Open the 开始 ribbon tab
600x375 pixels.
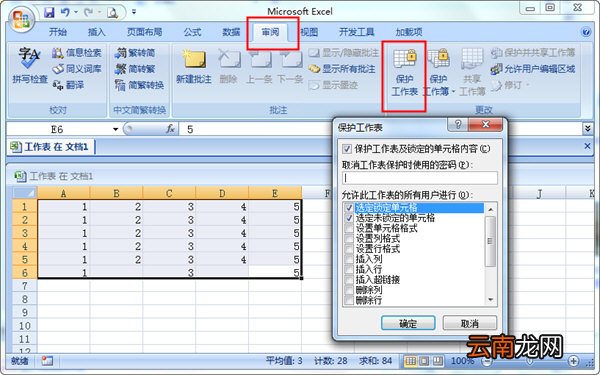[x=58, y=32]
